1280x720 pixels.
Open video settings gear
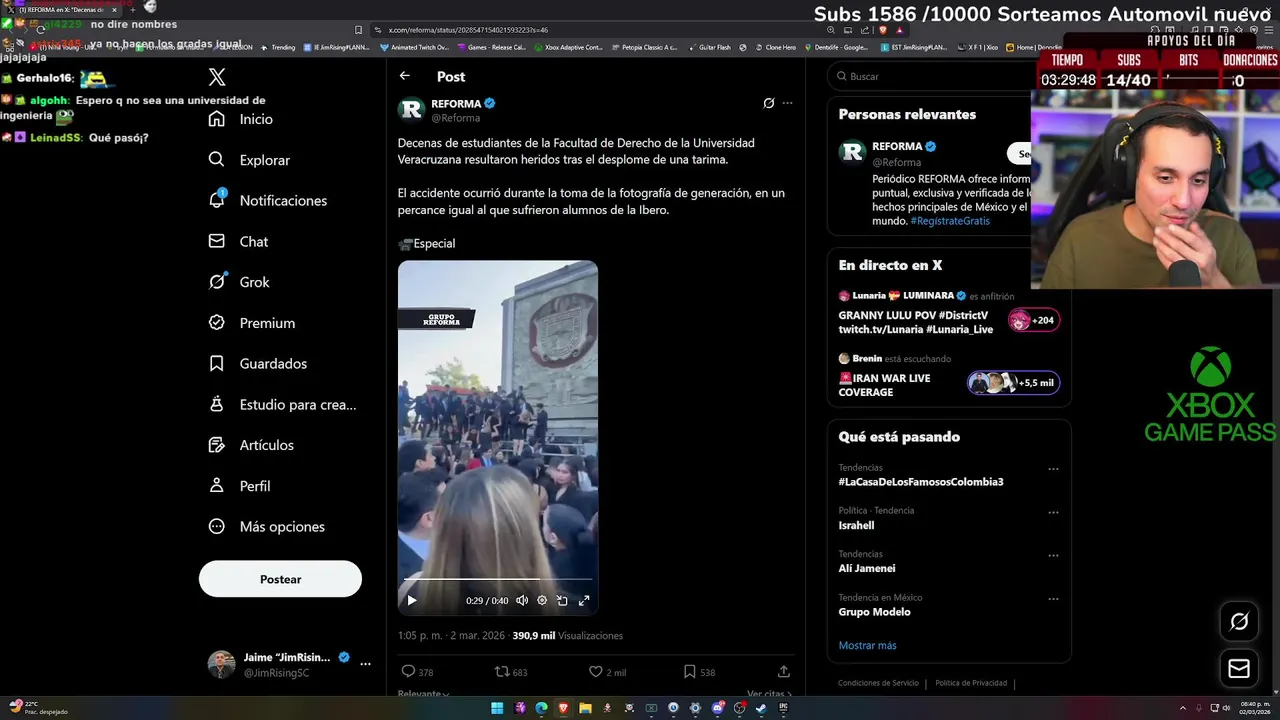pos(542,600)
